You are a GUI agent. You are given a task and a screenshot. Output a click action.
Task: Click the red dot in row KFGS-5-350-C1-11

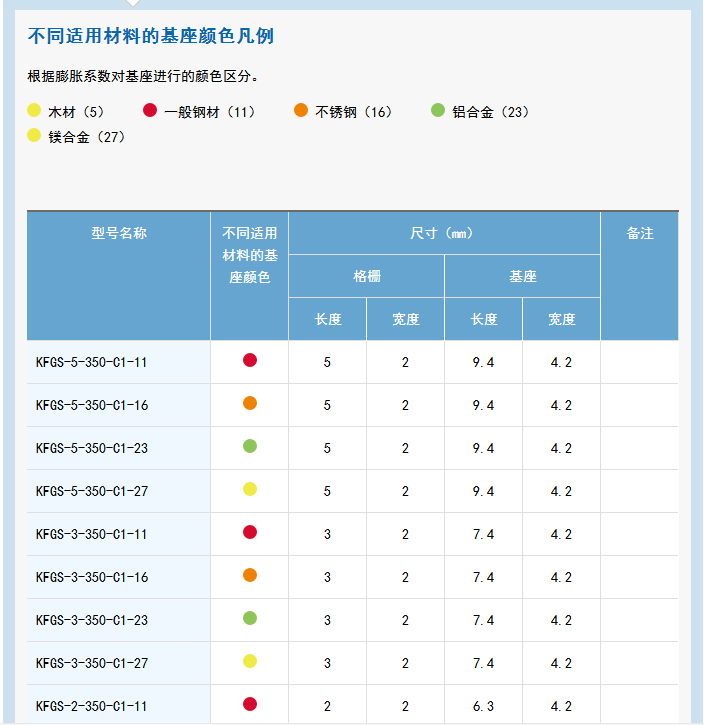pos(250,360)
